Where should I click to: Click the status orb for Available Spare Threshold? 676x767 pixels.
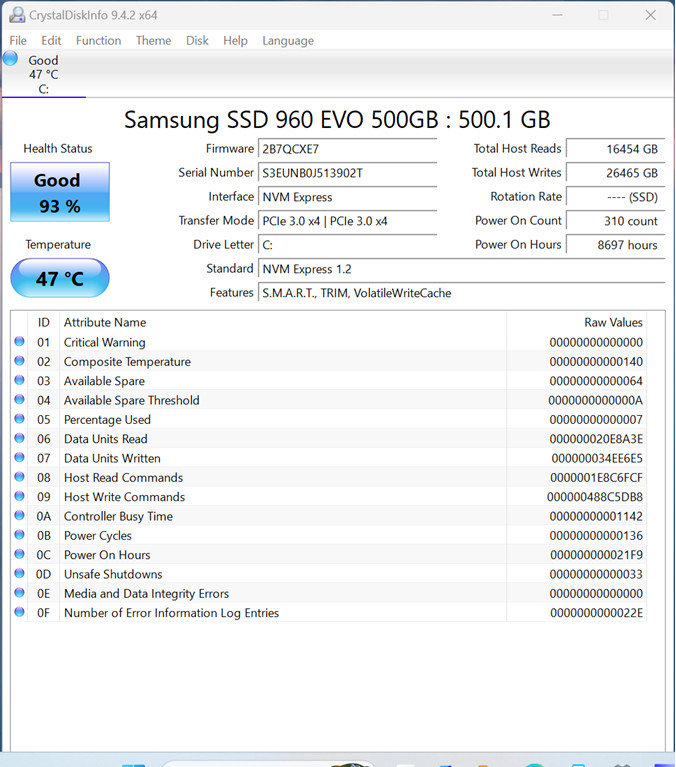point(20,400)
